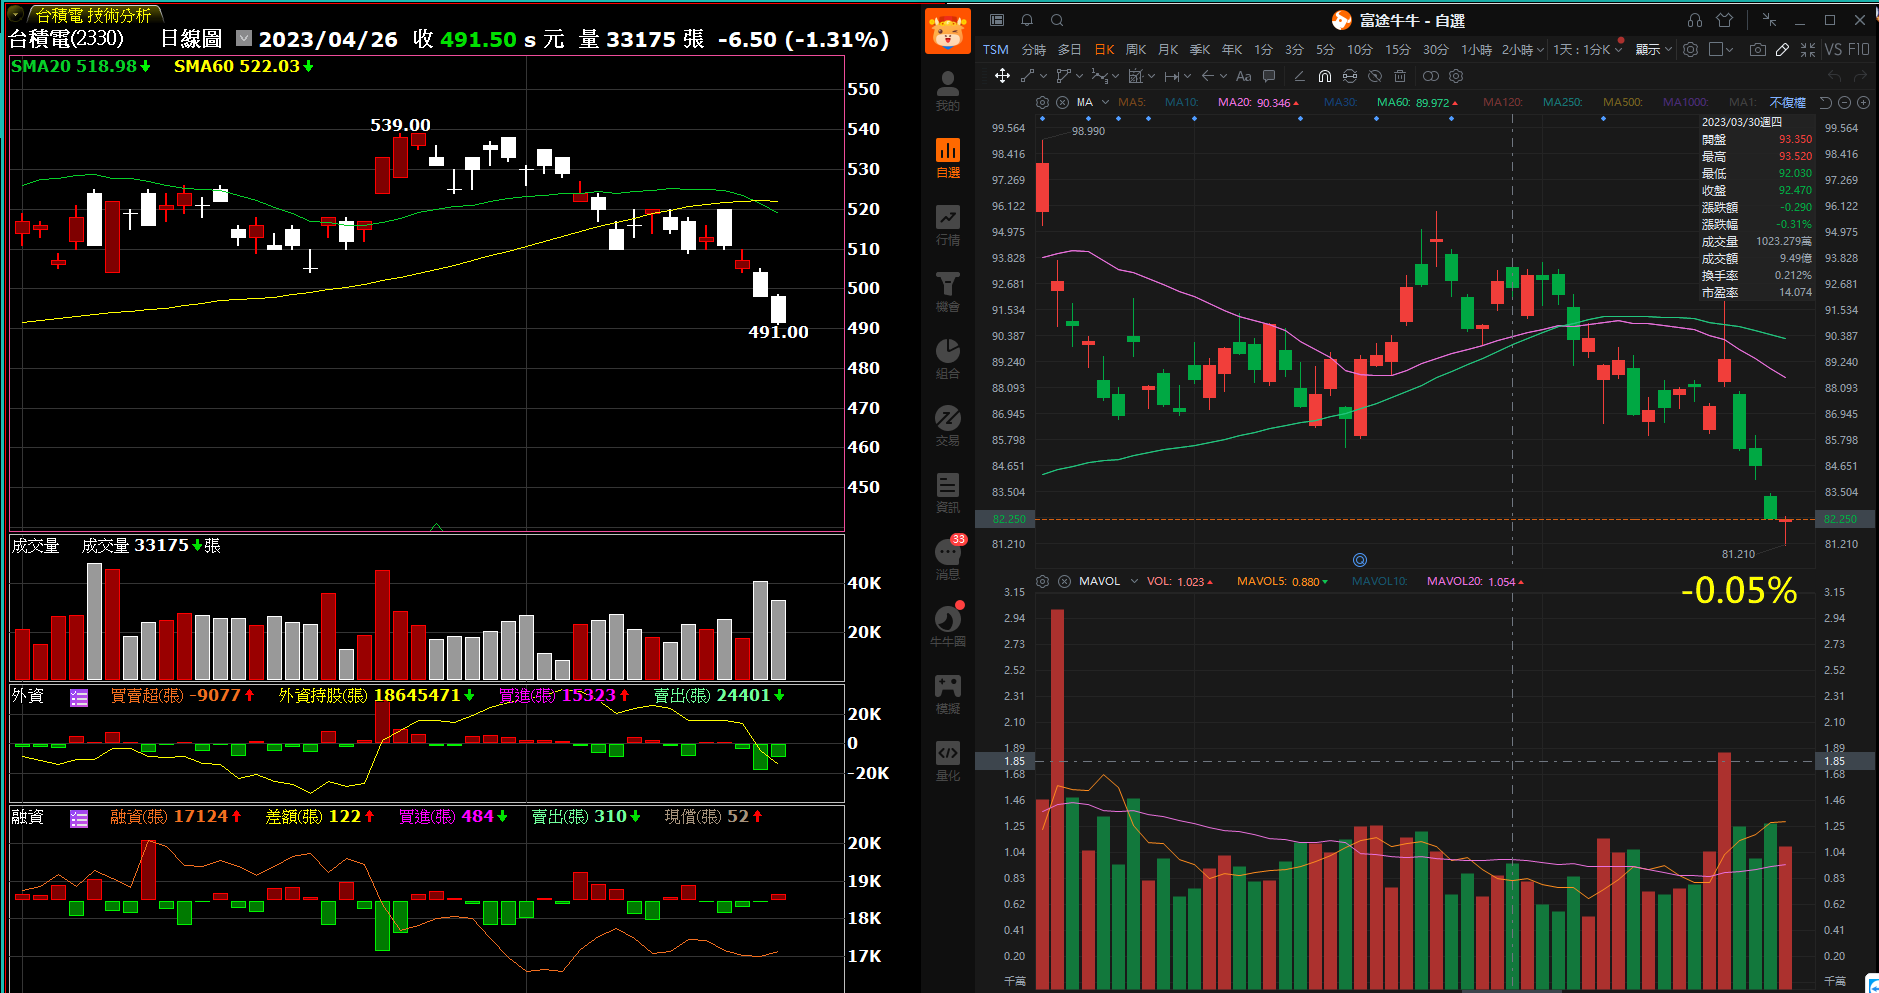This screenshot has height=993, width=1879.
Task: Open the 交易 section in sidebar
Action: pyautogui.click(x=948, y=426)
